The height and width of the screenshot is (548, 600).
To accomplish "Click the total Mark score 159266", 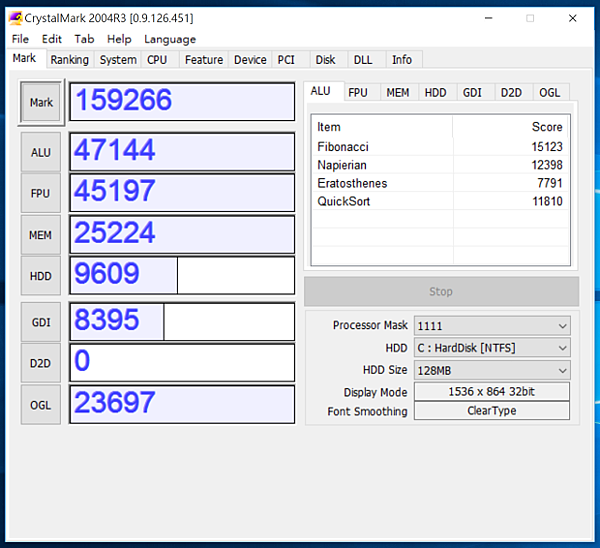I will 182,102.
